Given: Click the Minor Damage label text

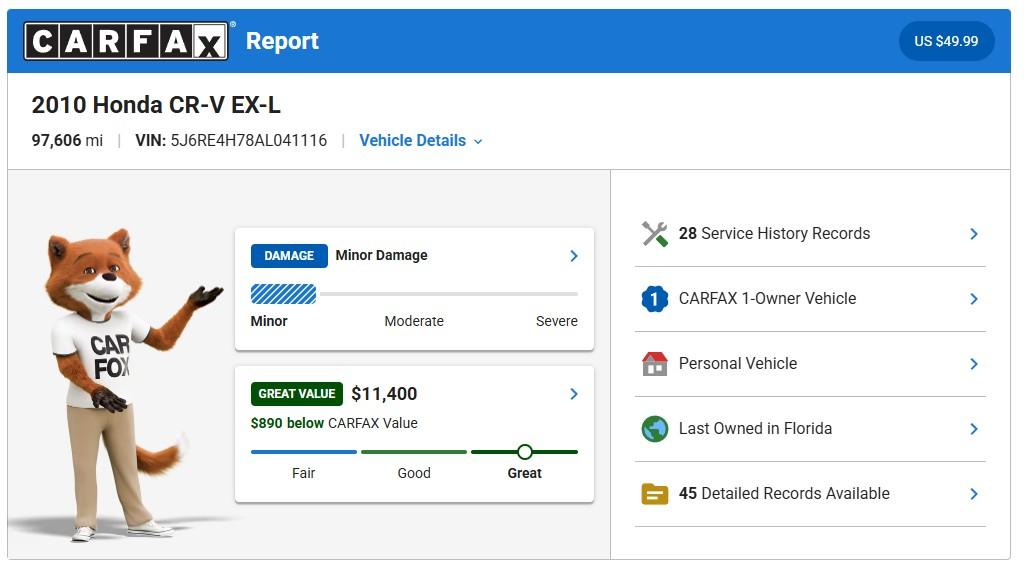Looking at the screenshot, I should [x=381, y=255].
